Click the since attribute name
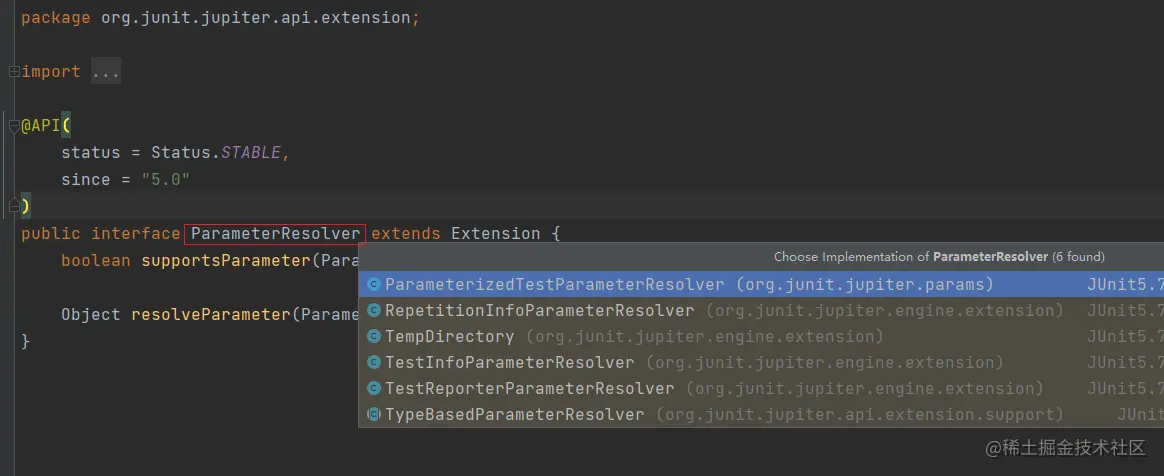1164x476 pixels. click(85, 180)
